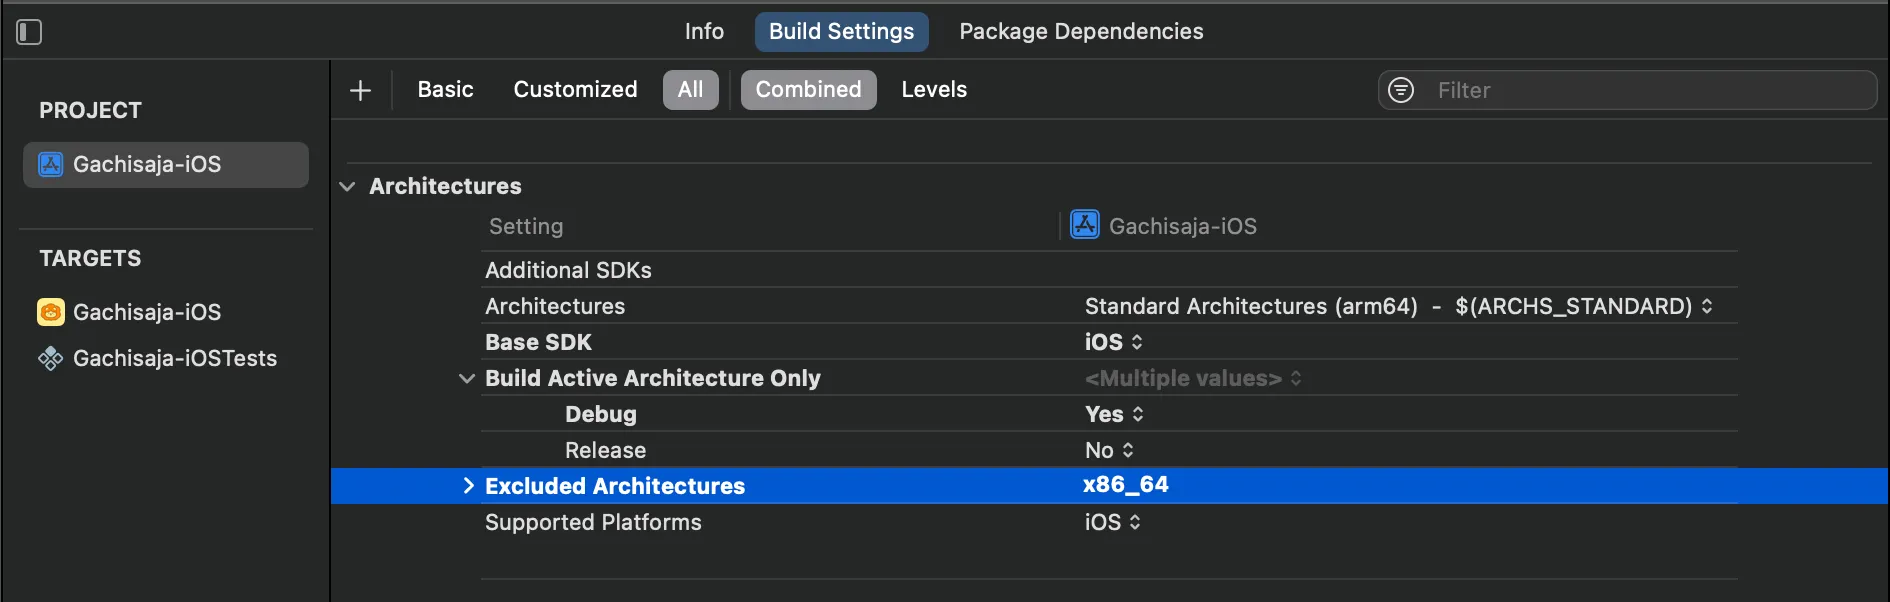Collapse the Architectures section
Viewport: 1890px width, 602px height.
point(347,186)
